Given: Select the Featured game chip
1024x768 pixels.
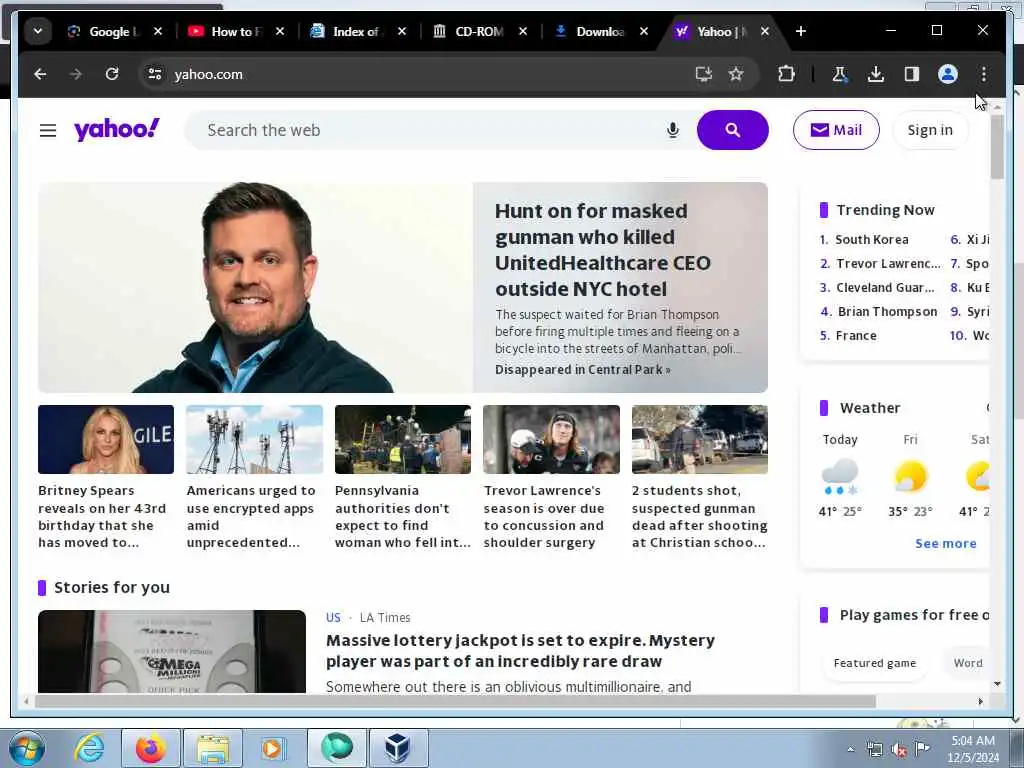Looking at the screenshot, I should pos(874,663).
